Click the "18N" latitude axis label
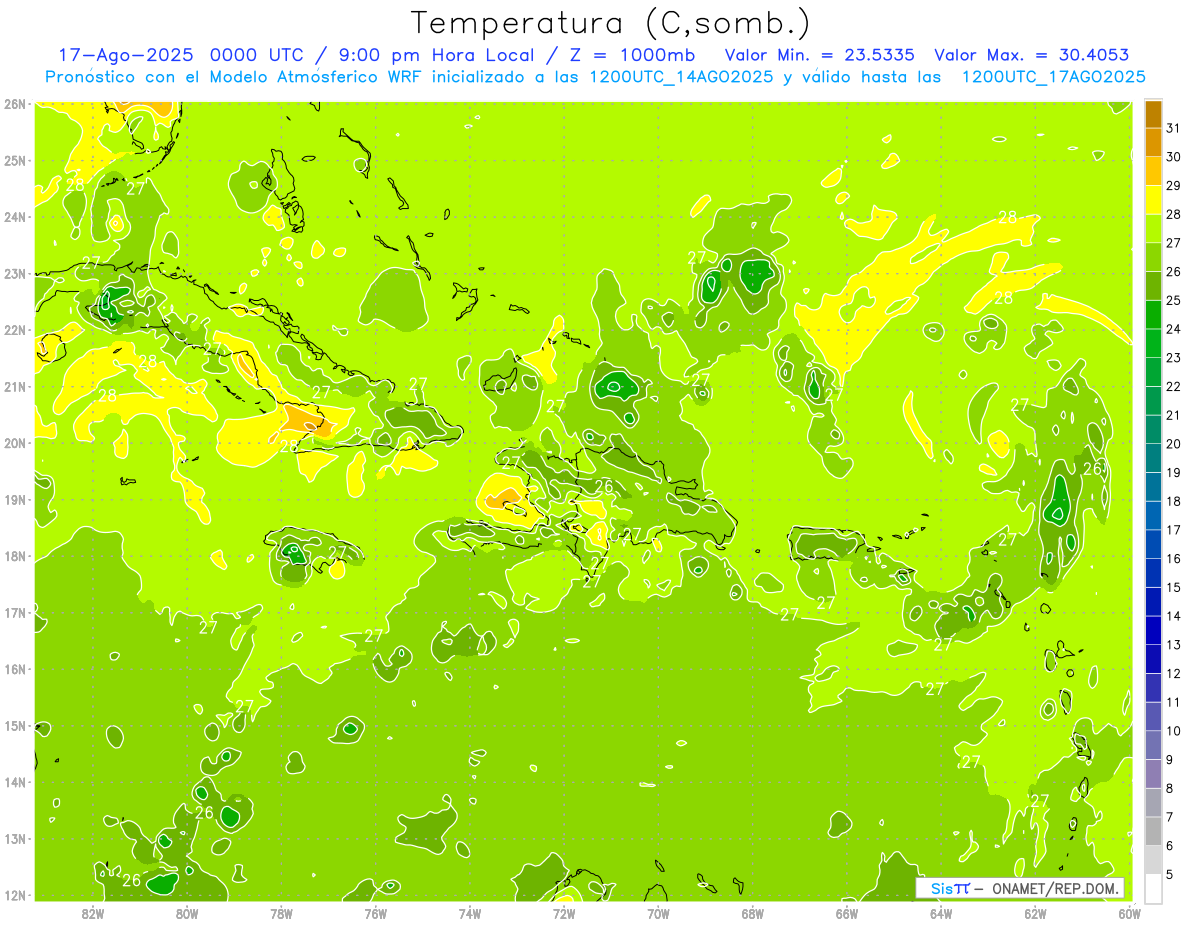The height and width of the screenshot is (927, 1200). 15,556
